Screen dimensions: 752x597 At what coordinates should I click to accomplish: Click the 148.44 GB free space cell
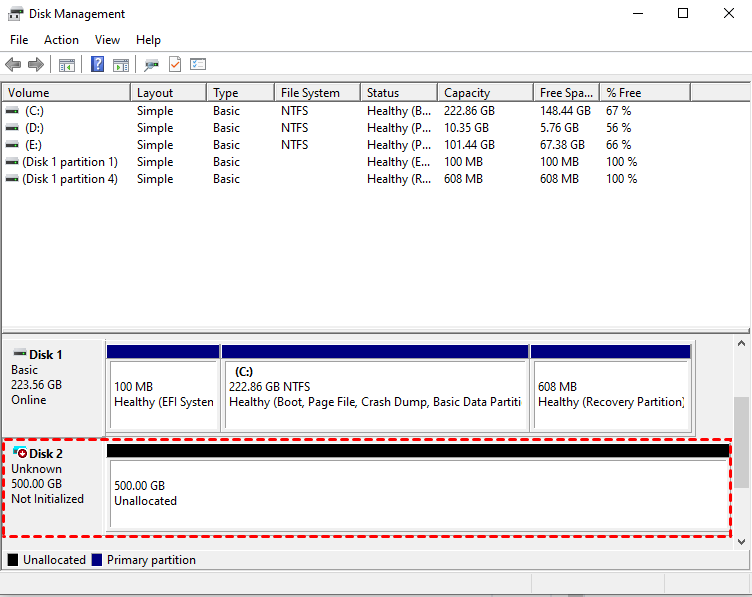[565, 111]
